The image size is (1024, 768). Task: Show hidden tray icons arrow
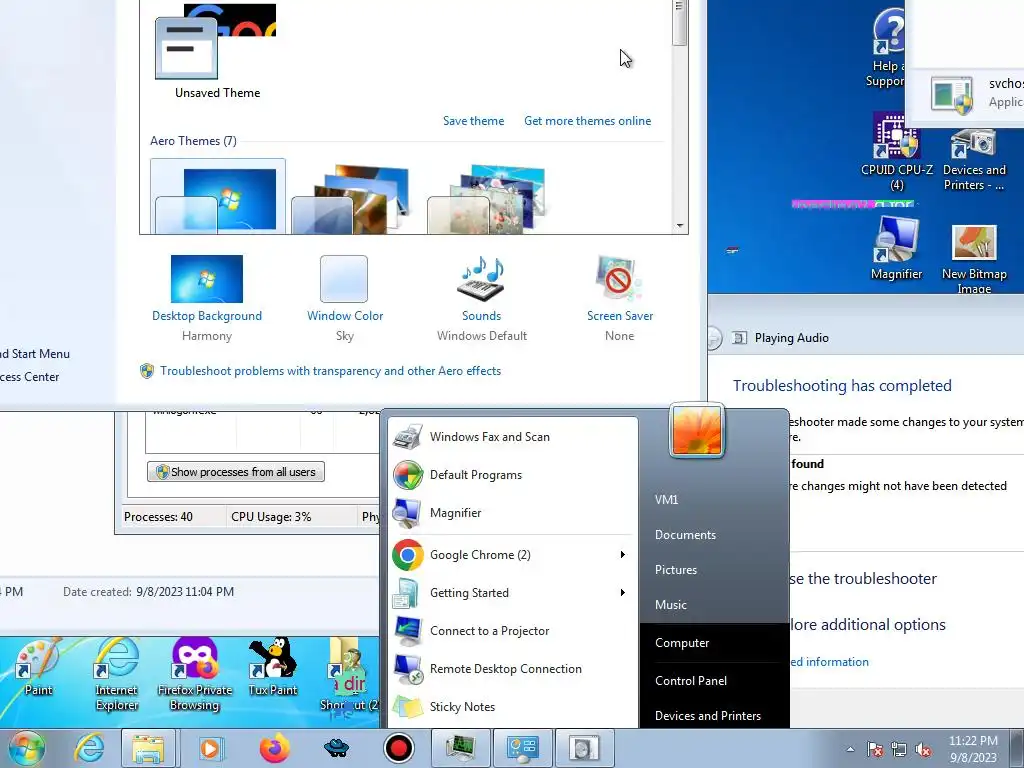point(850,749)
